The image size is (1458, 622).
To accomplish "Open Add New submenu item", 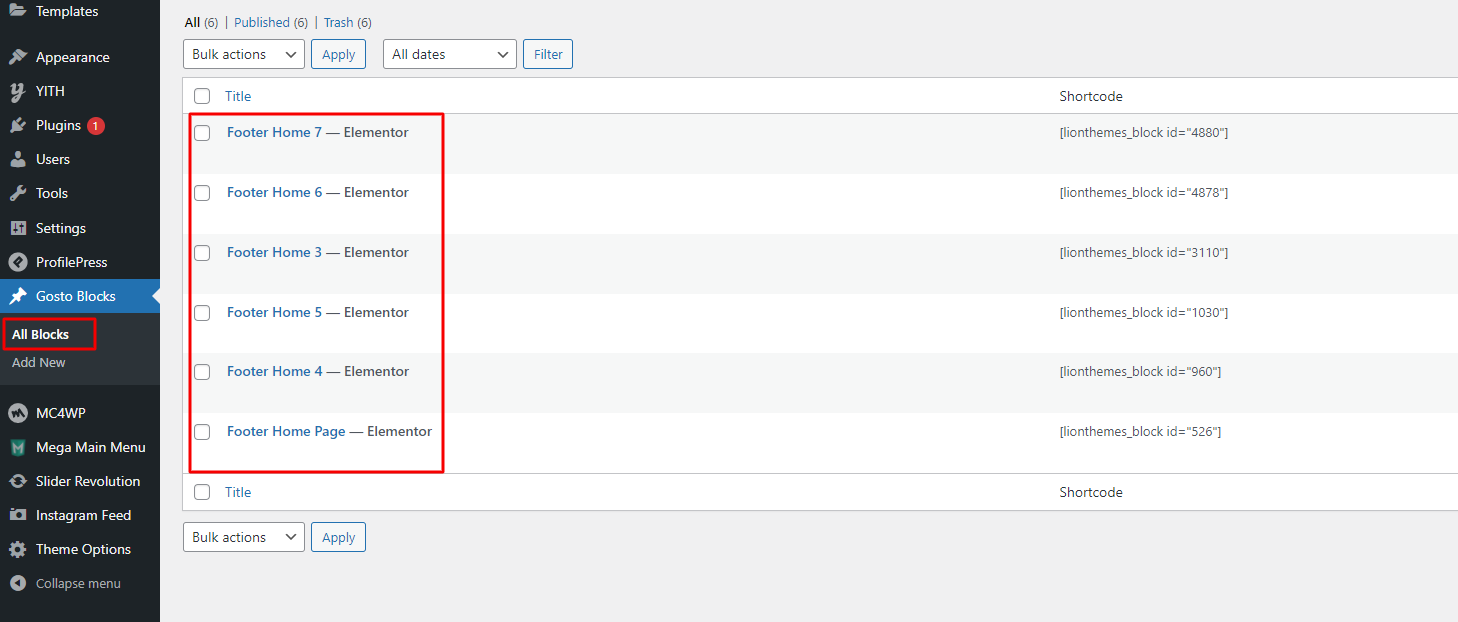I will [x=39, y=362].
